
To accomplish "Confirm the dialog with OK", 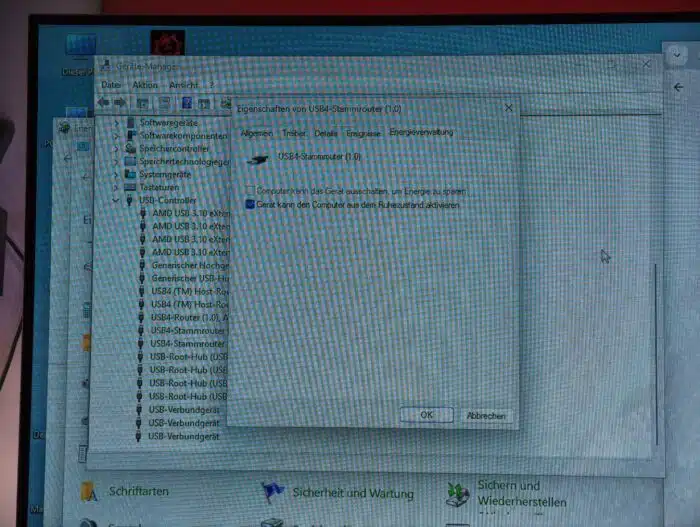I will 426,415.
